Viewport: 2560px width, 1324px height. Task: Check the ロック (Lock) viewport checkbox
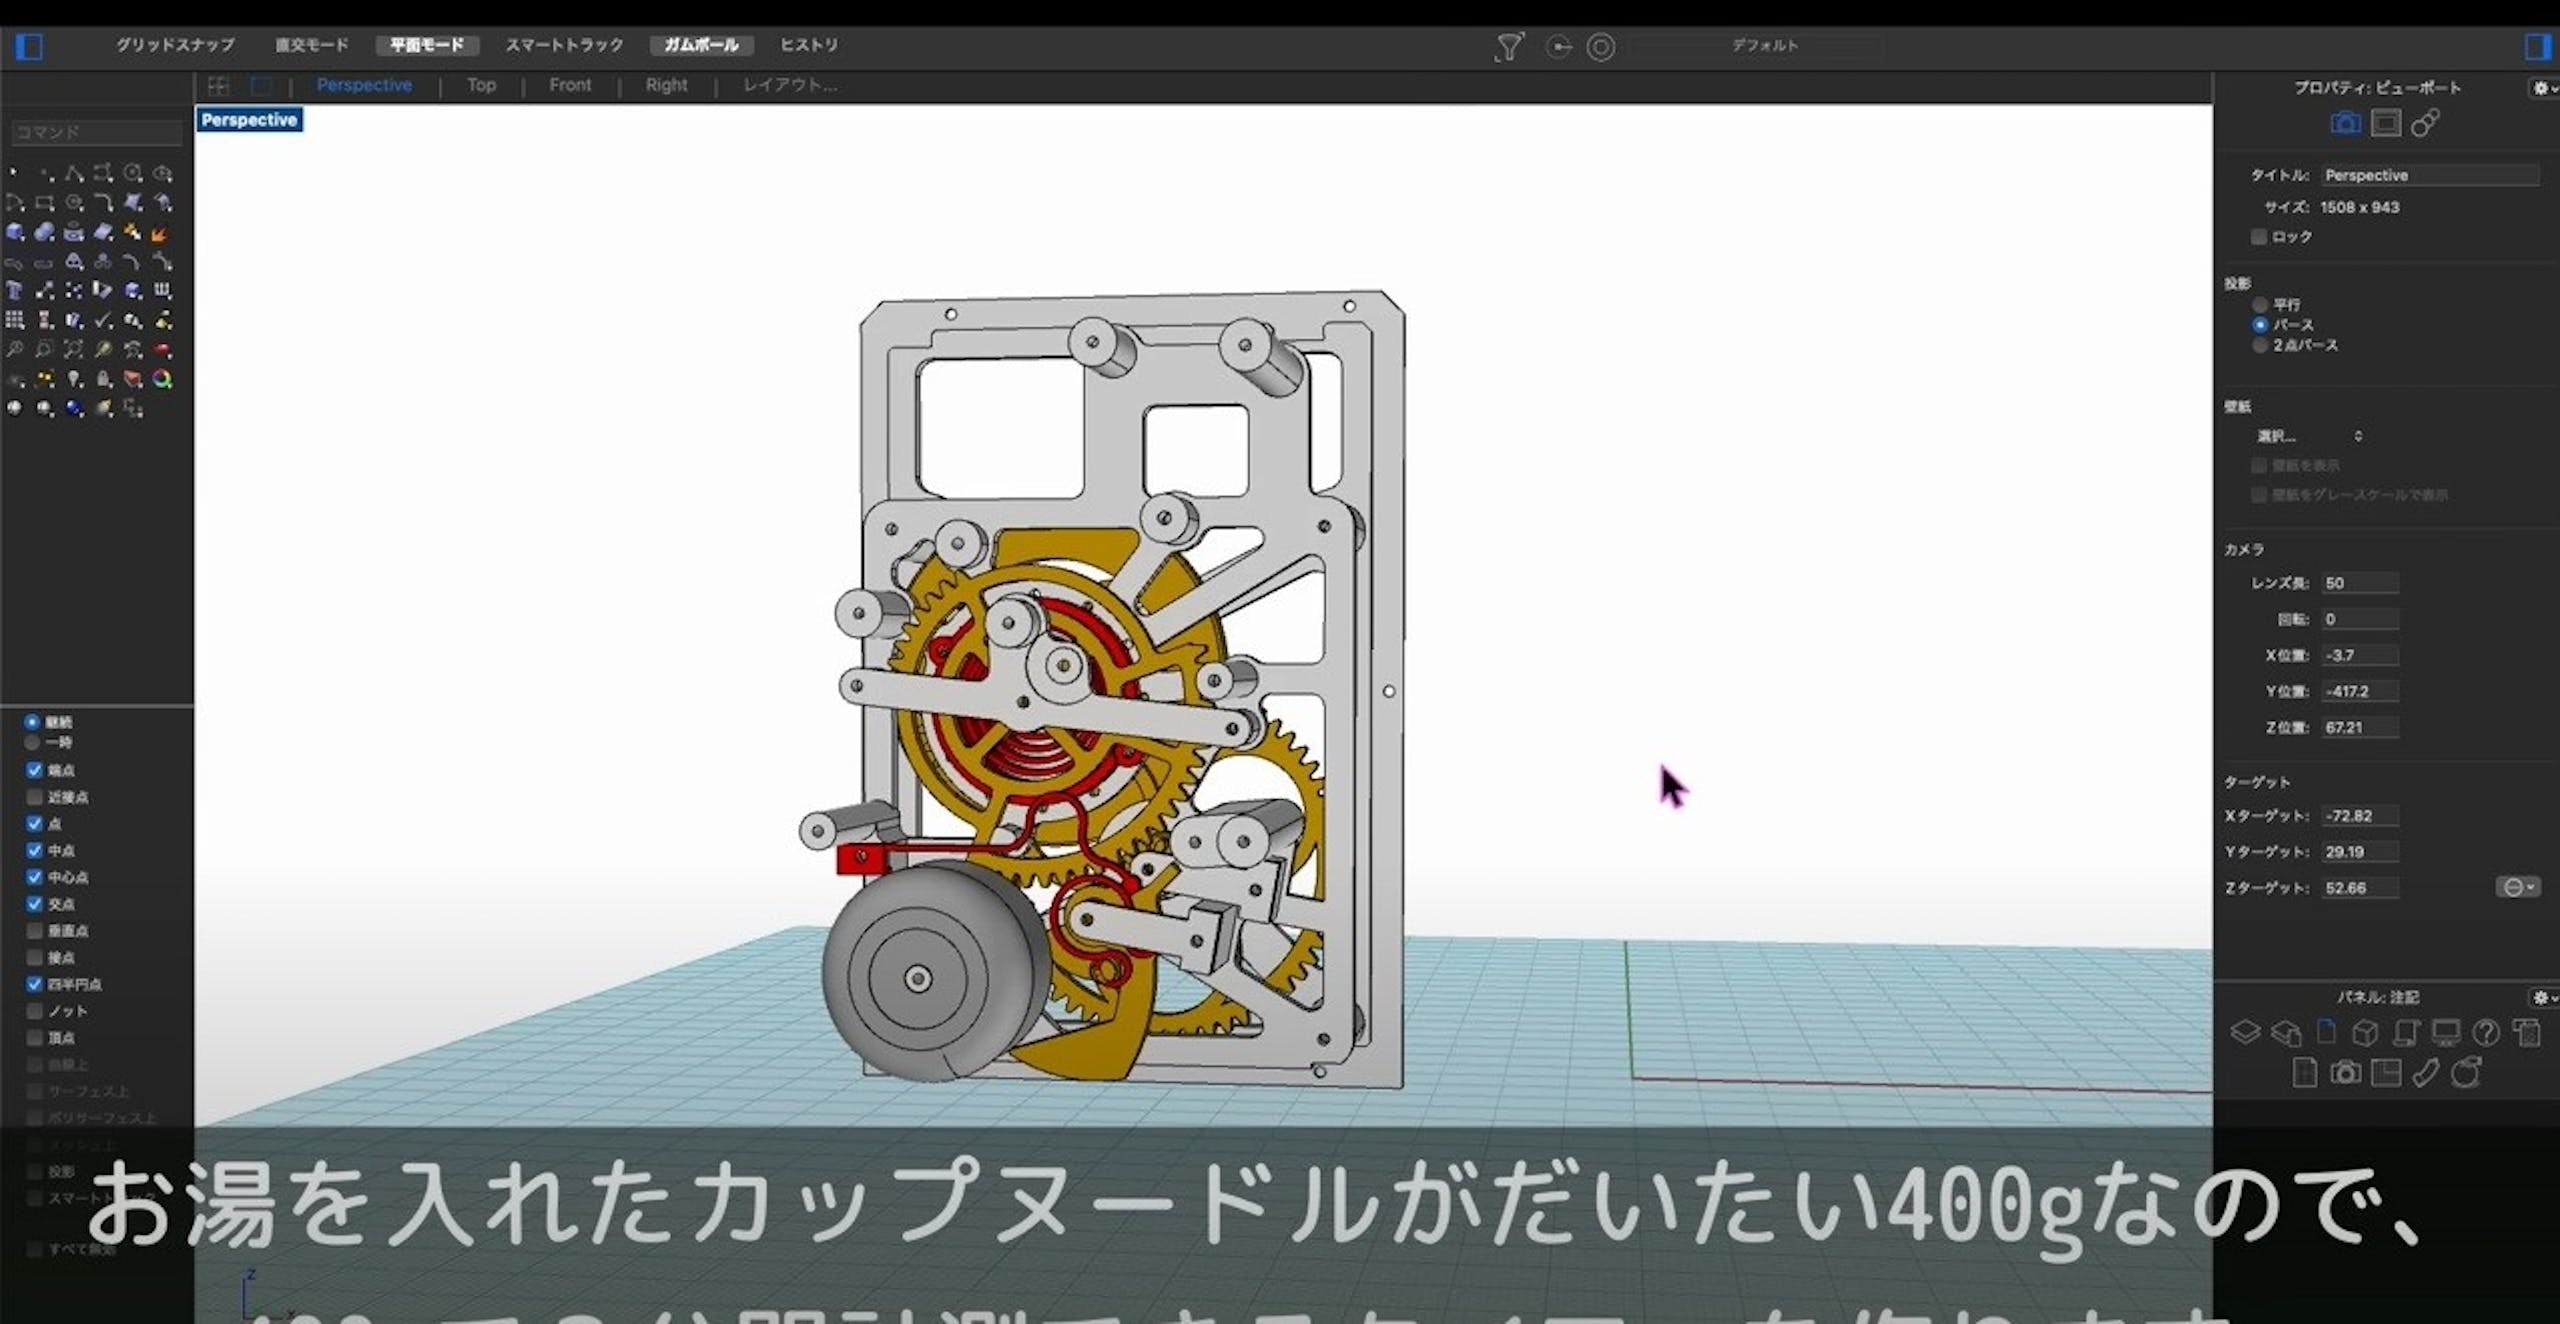point(2258,237)
